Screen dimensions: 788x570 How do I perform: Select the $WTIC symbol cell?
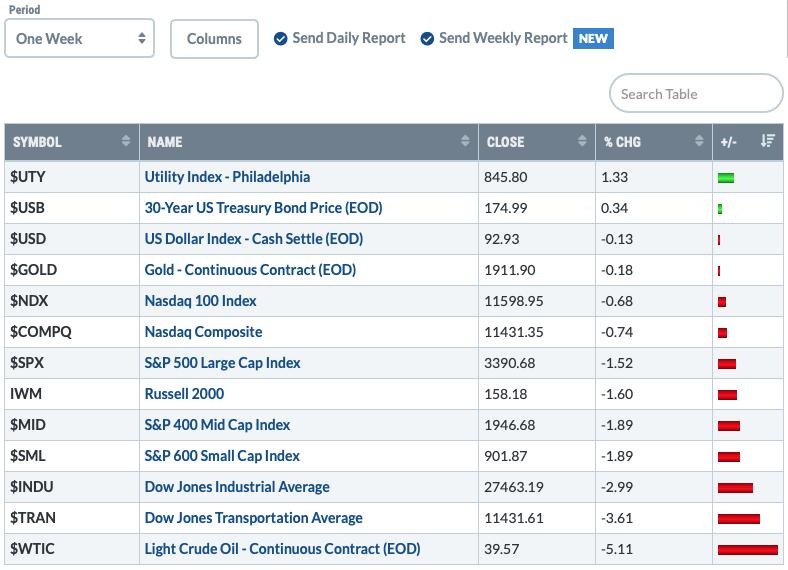(72, 549)
